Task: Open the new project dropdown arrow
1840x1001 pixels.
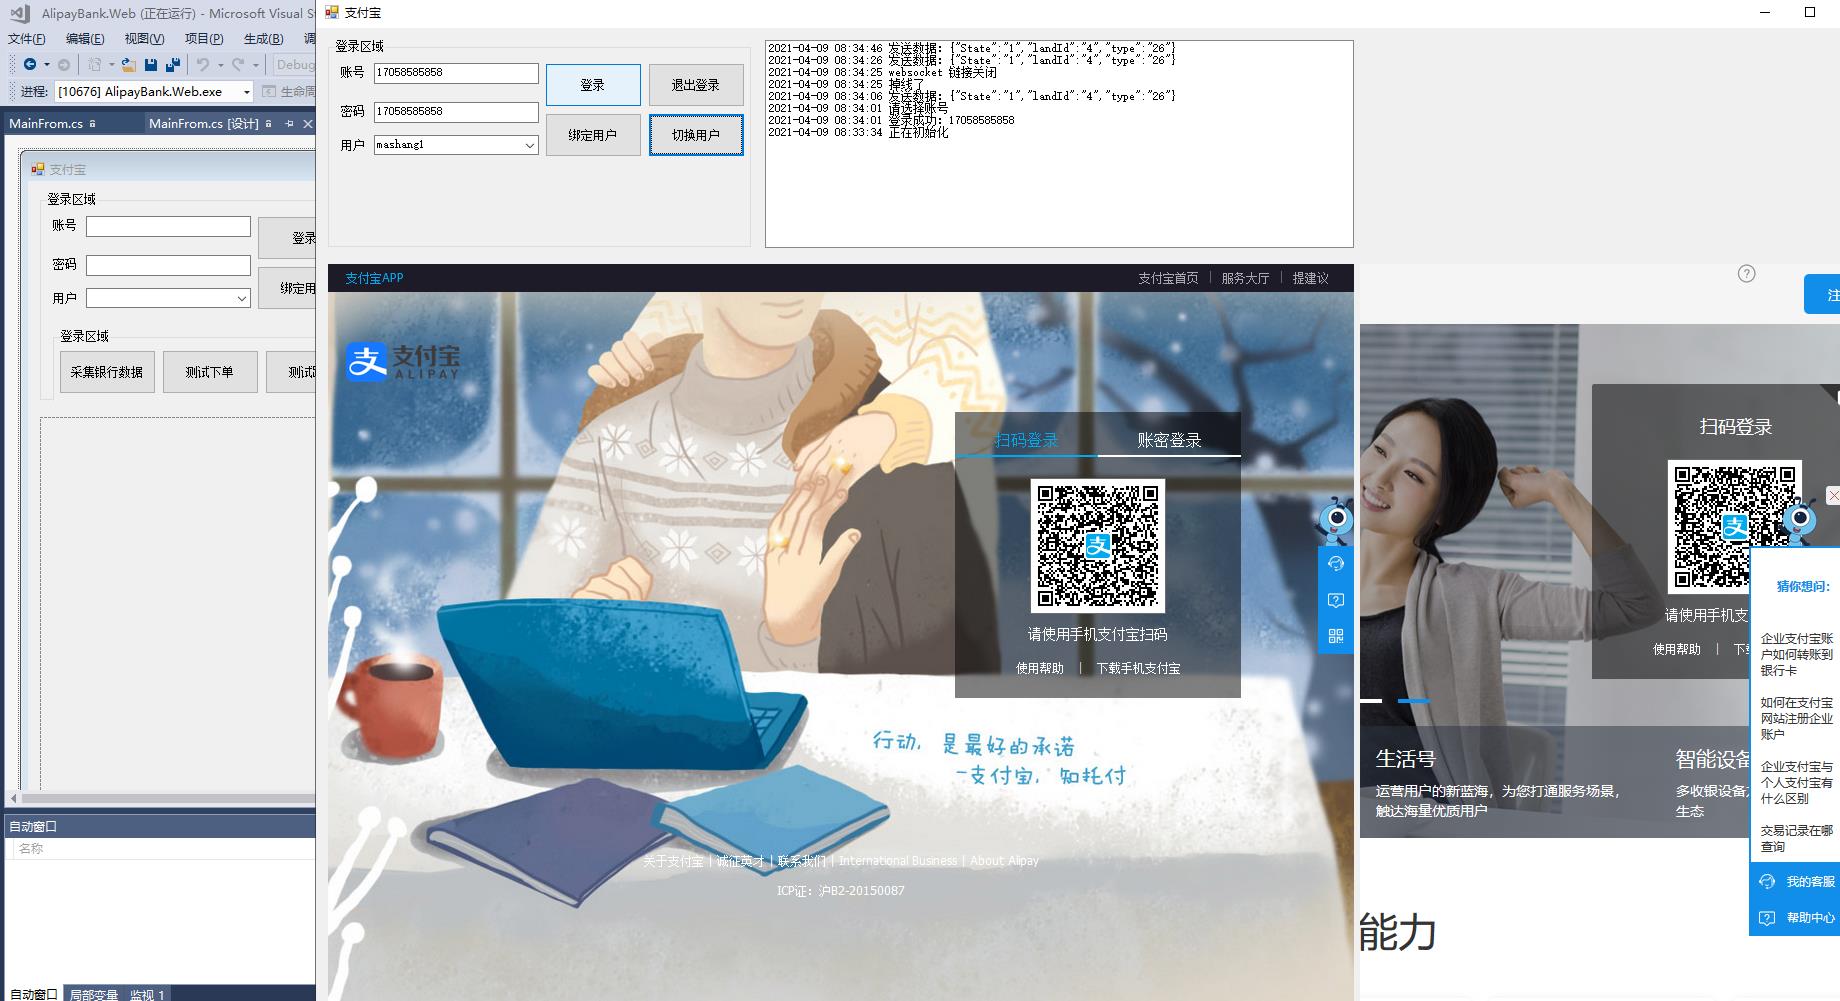Action: [x=111, y=65]
